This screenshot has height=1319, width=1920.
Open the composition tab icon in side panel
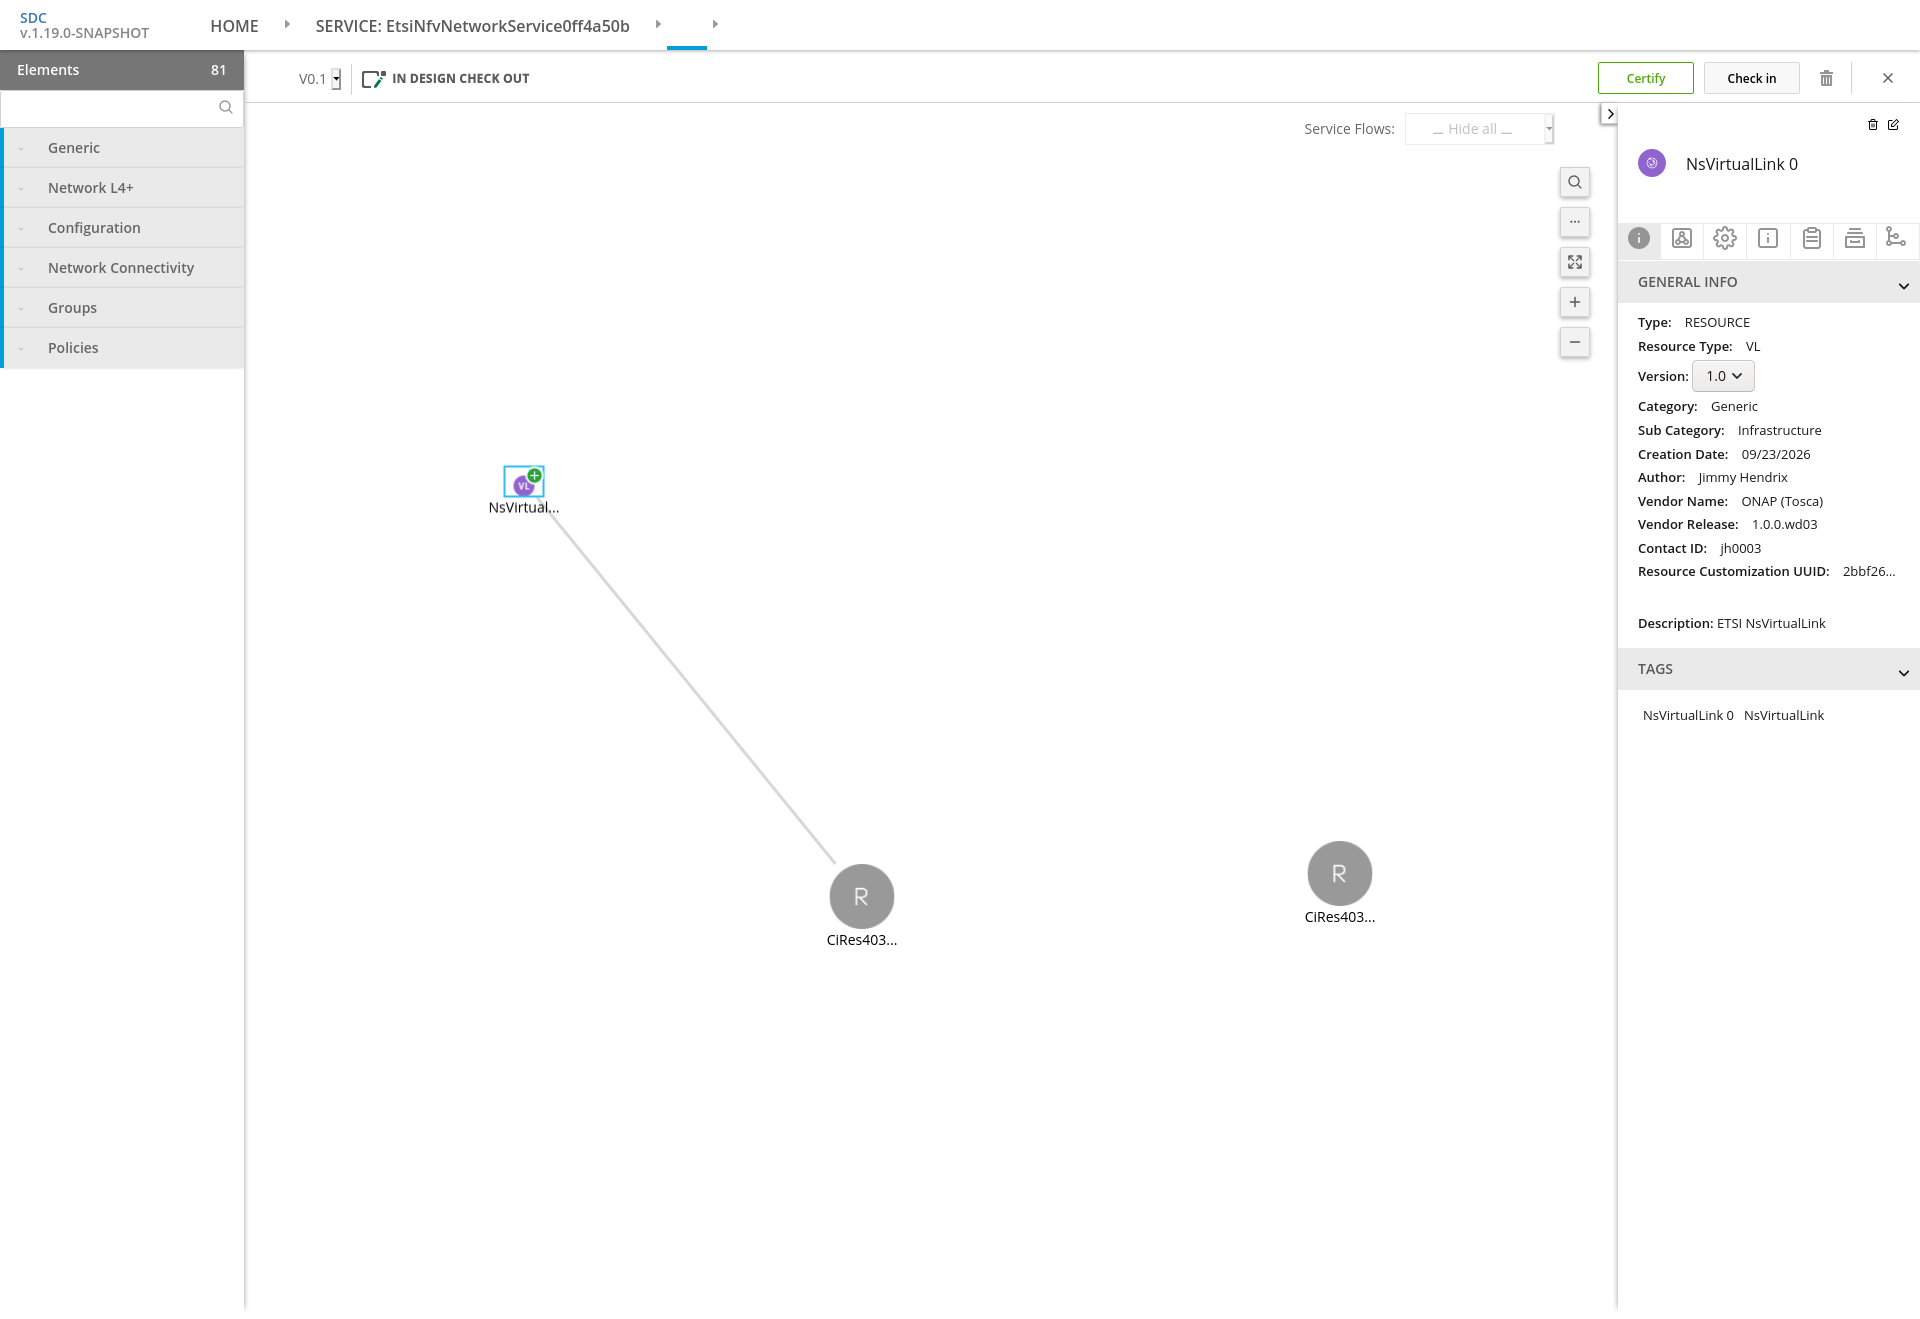coord(1682,238)
